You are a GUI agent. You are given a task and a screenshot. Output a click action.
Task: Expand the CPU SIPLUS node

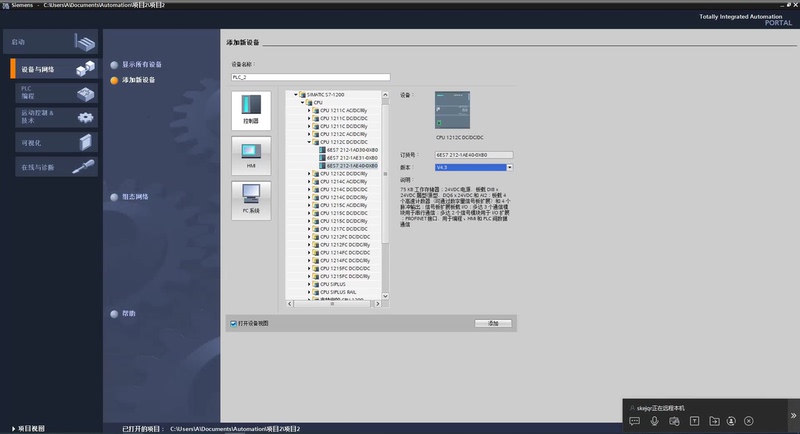[309, 284]
